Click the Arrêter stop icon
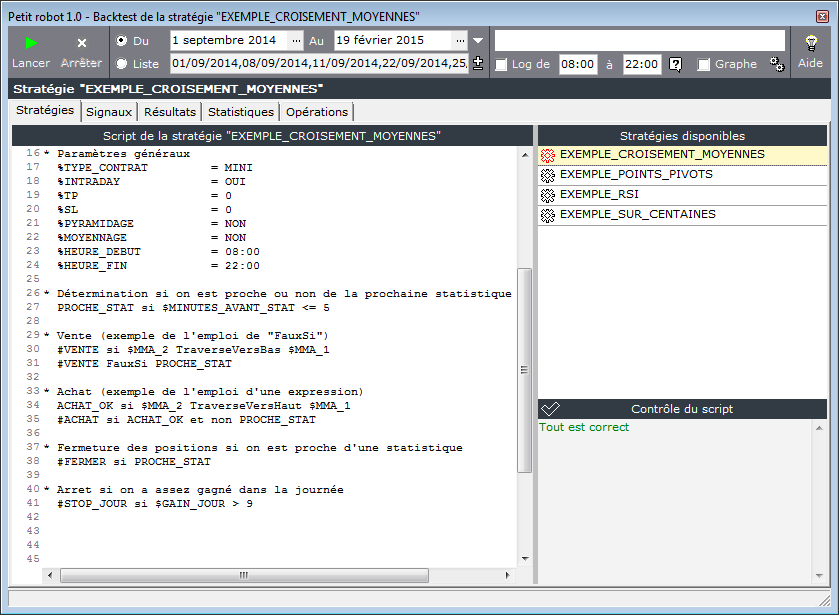 (82, 43)
